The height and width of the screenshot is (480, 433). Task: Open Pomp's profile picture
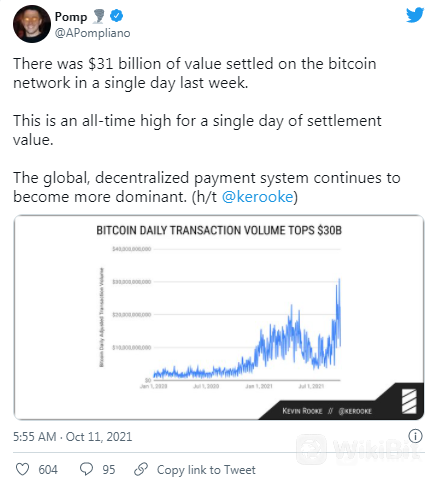coord(32,24)
